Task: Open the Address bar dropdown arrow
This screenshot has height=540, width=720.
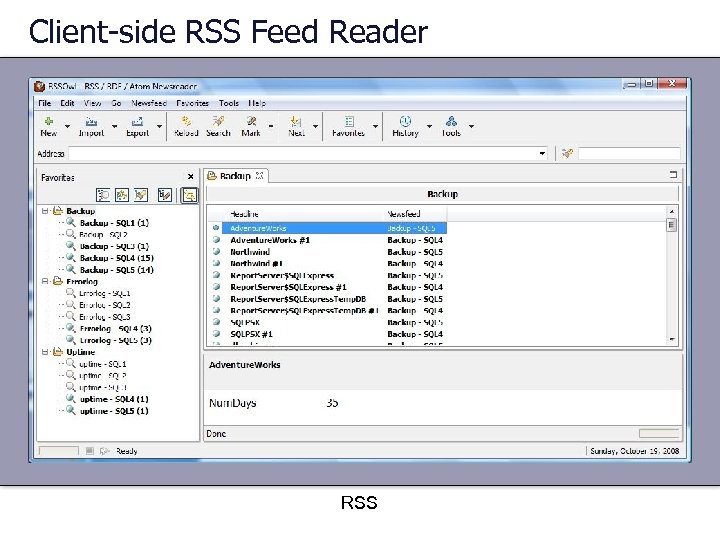Action: pyautogui.click(x=542, y=153)
